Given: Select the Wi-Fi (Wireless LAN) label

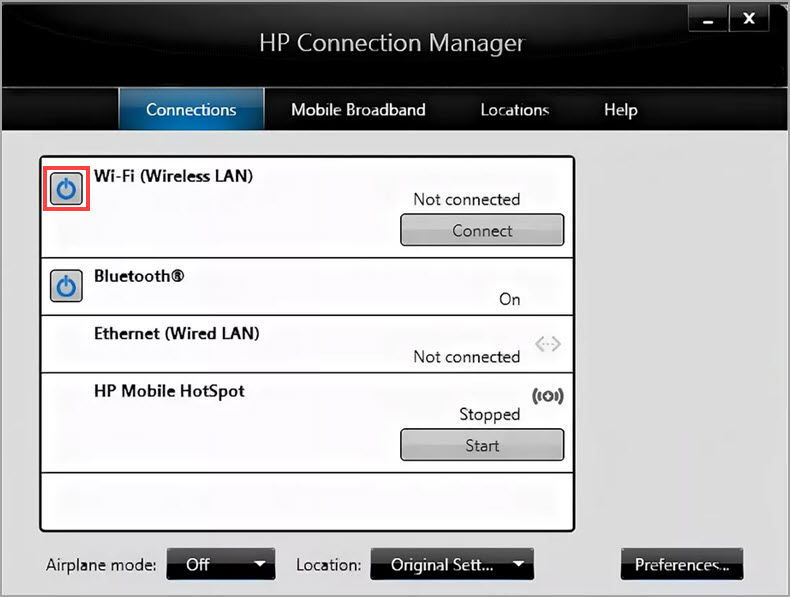Looking at the screenshot, I should click(x=173, y=176).
